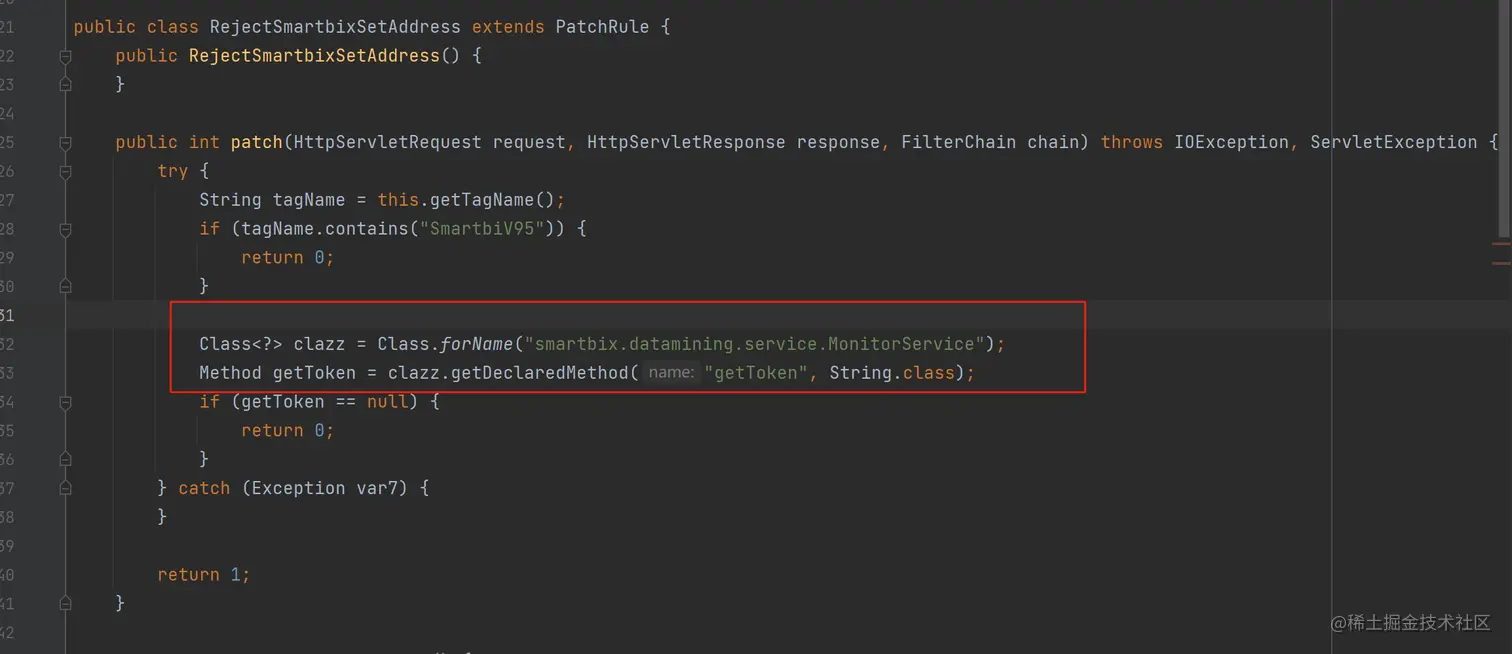Click HttpServletRequest parameter type
This screenshot has height=654, width=1512.
point(388,142)
